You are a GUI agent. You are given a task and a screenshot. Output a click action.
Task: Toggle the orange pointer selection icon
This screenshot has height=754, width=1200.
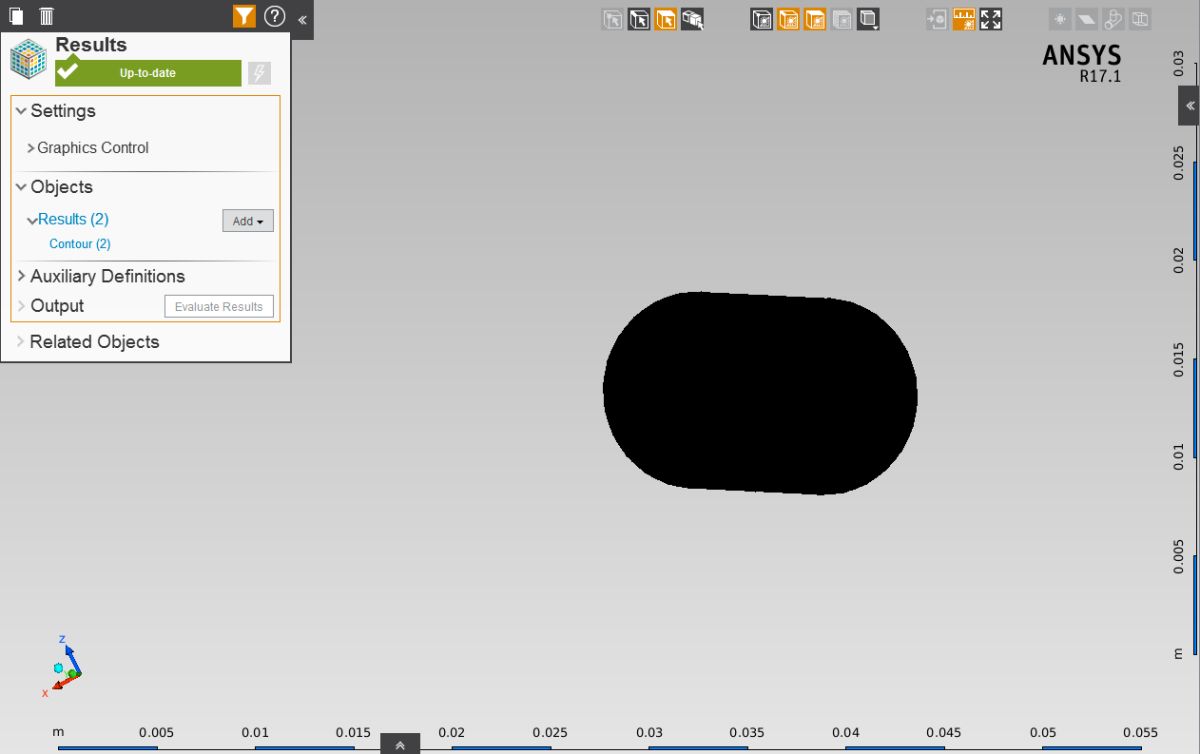click(x=666, y=18)
